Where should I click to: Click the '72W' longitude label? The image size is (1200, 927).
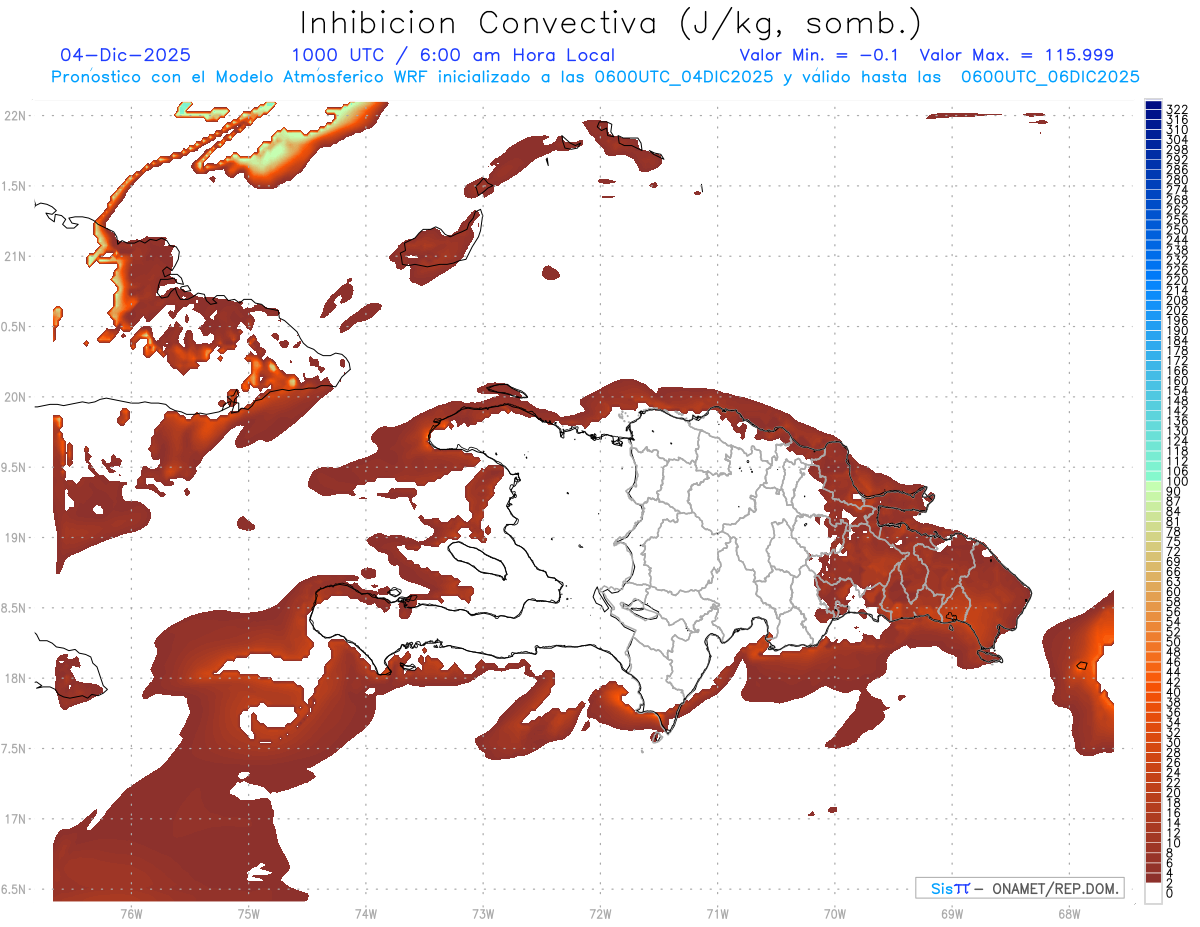pos(600,913)
